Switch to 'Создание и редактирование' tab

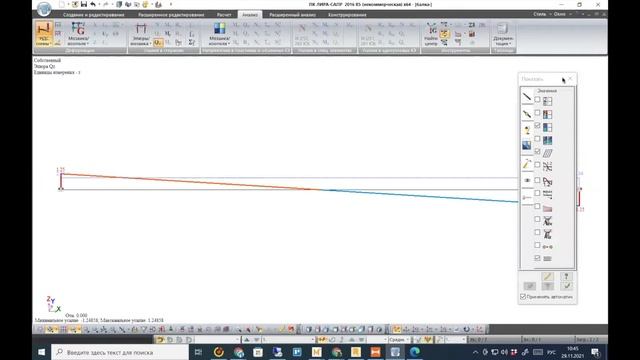[x=93, y=15]
